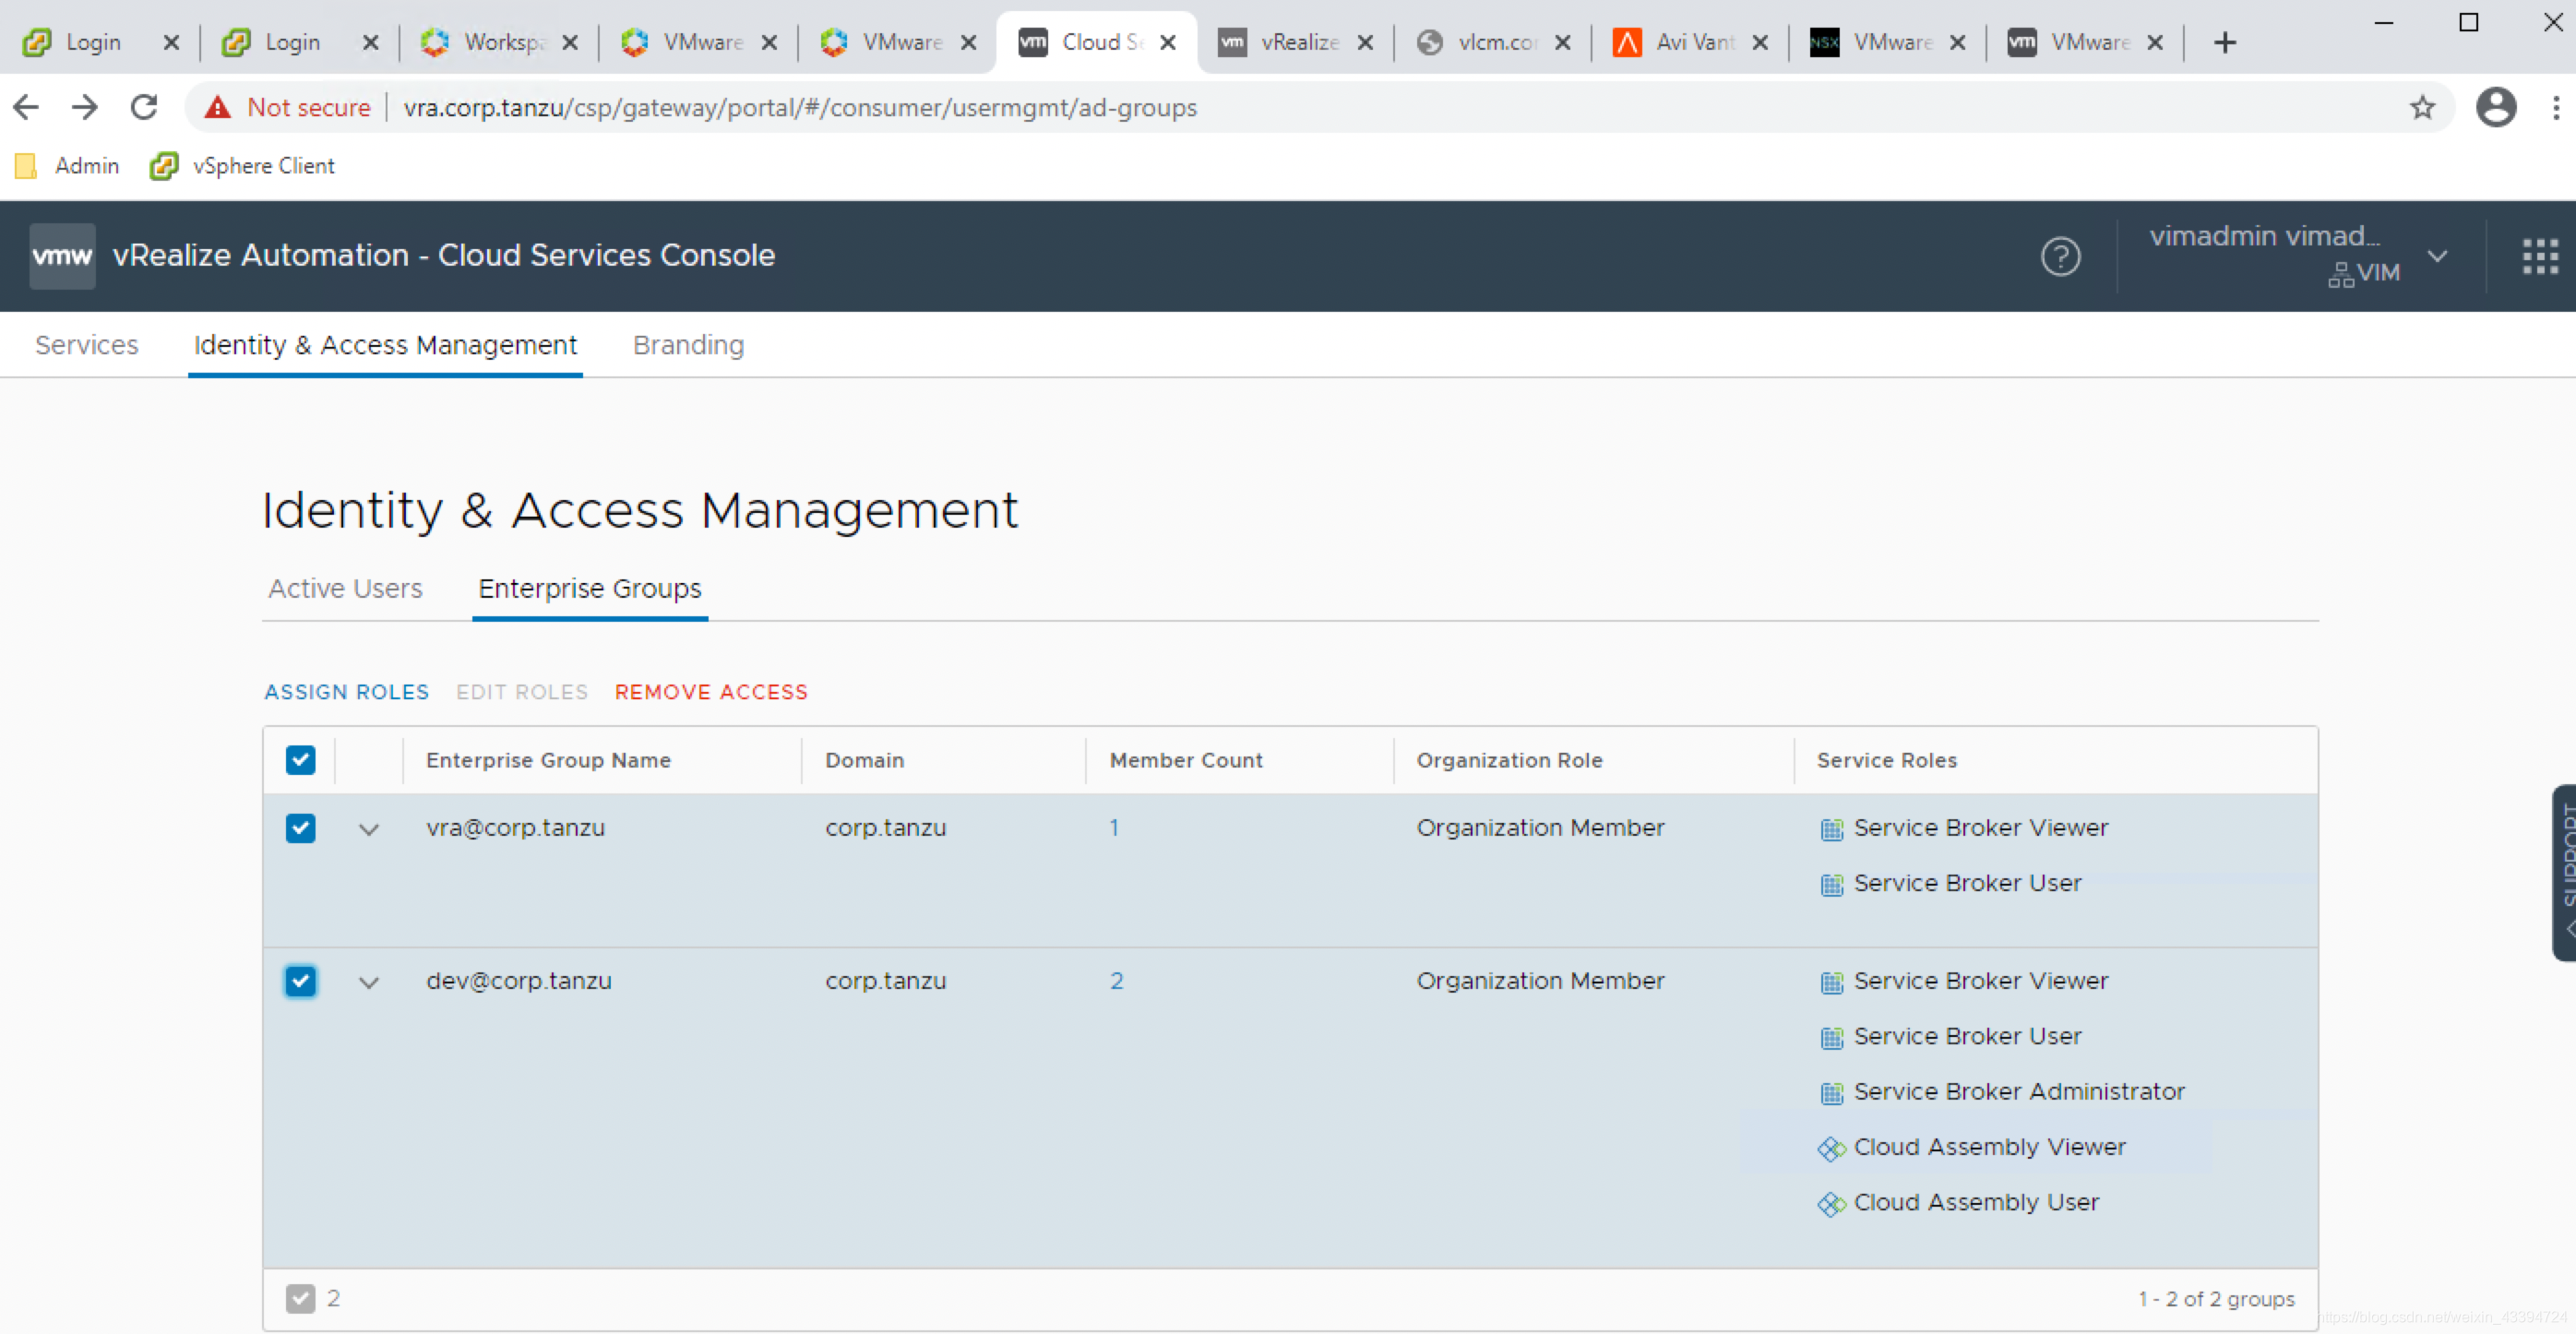Open the vimadmin user account dropdown
This screenshot has height=1334, width=2576.
click(2436, 256)
